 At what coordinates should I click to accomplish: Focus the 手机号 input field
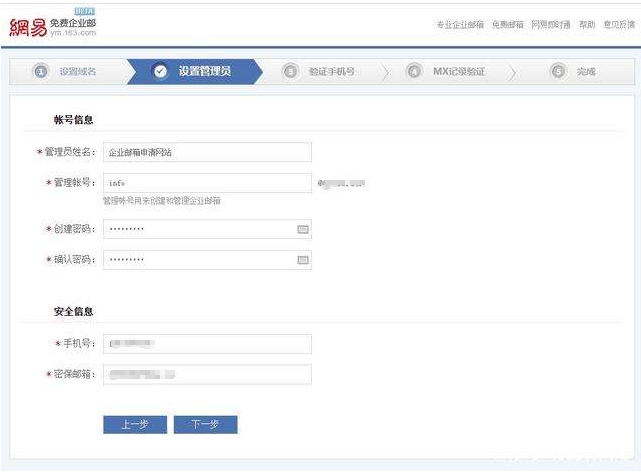(207, 344)
